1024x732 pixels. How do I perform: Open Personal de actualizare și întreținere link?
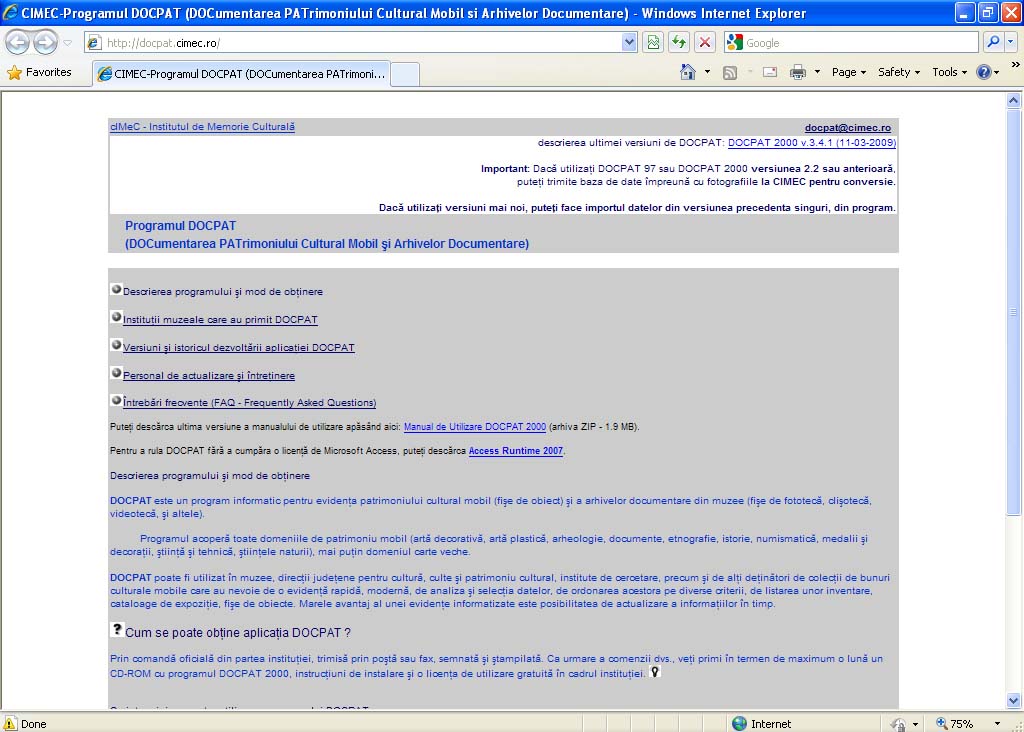[x=209, y=376]
